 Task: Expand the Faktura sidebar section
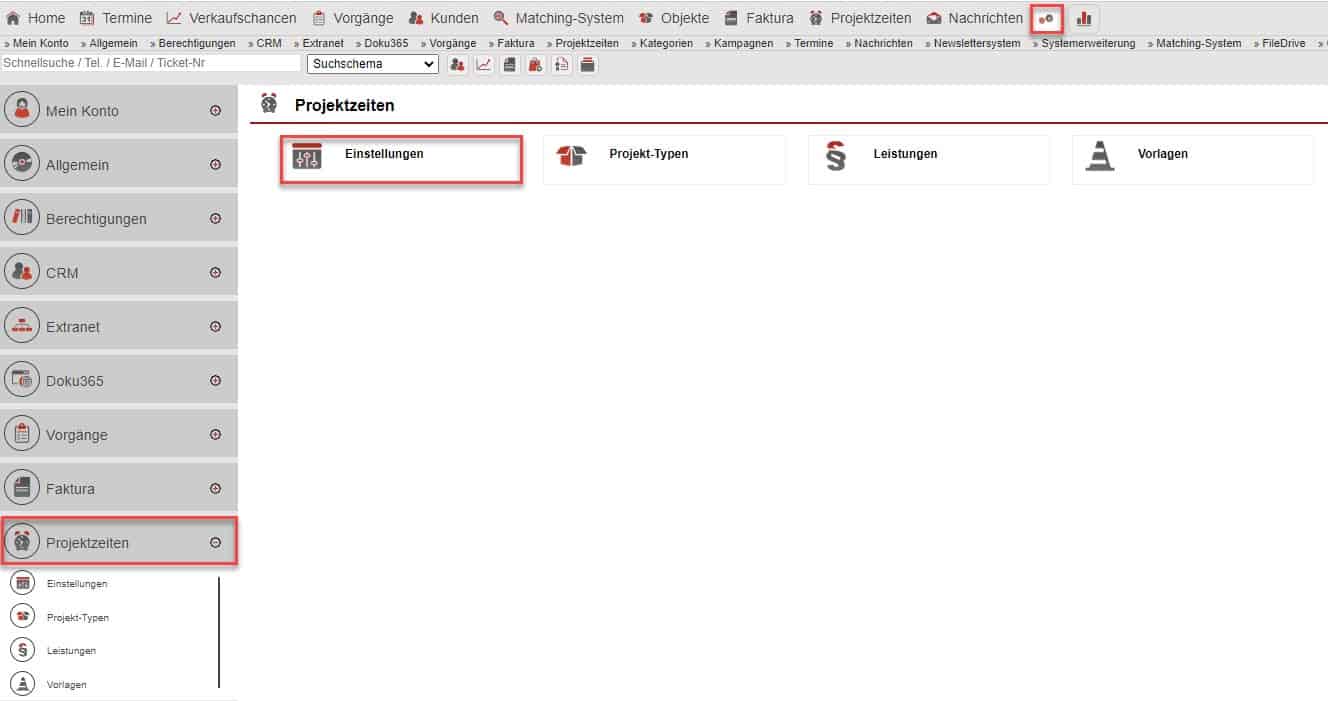(x=215, y=489)
